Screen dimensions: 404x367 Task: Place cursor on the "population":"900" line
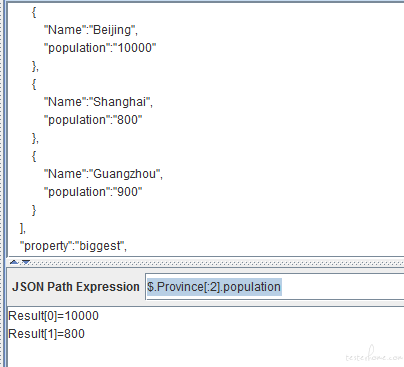click(x=93, y=192)
